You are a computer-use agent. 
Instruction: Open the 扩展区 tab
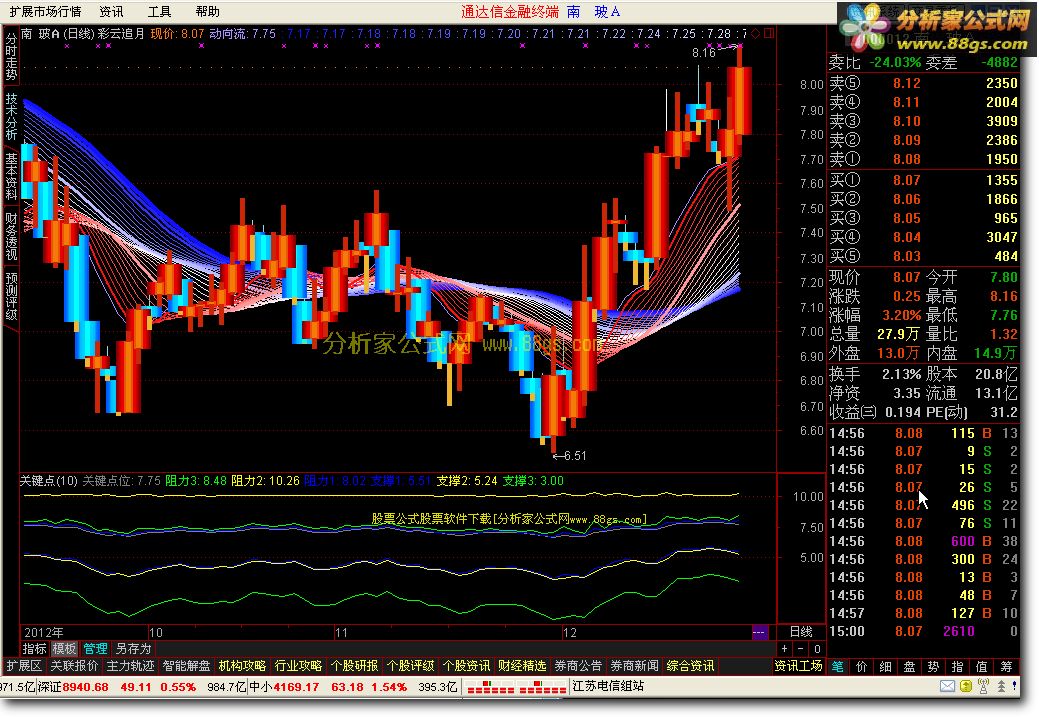(24, 666)
